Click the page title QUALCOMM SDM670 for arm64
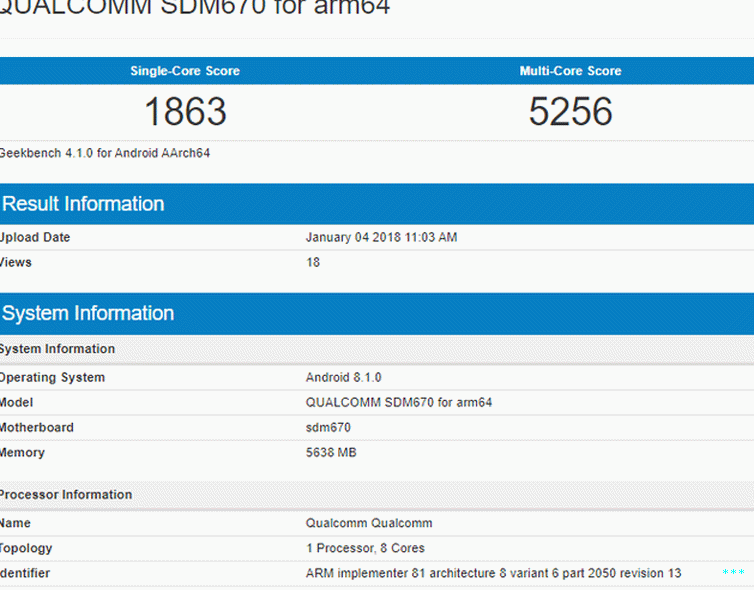The image size is (754, 590). (194, 8)
